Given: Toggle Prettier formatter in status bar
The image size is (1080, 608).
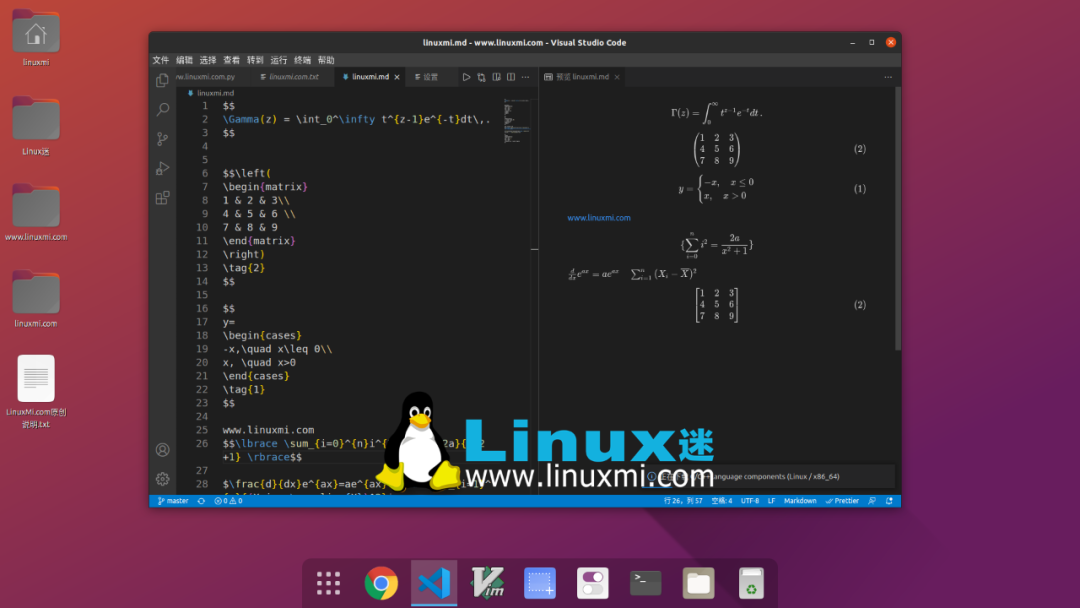Looking at the screenshot, I should 843,501.
